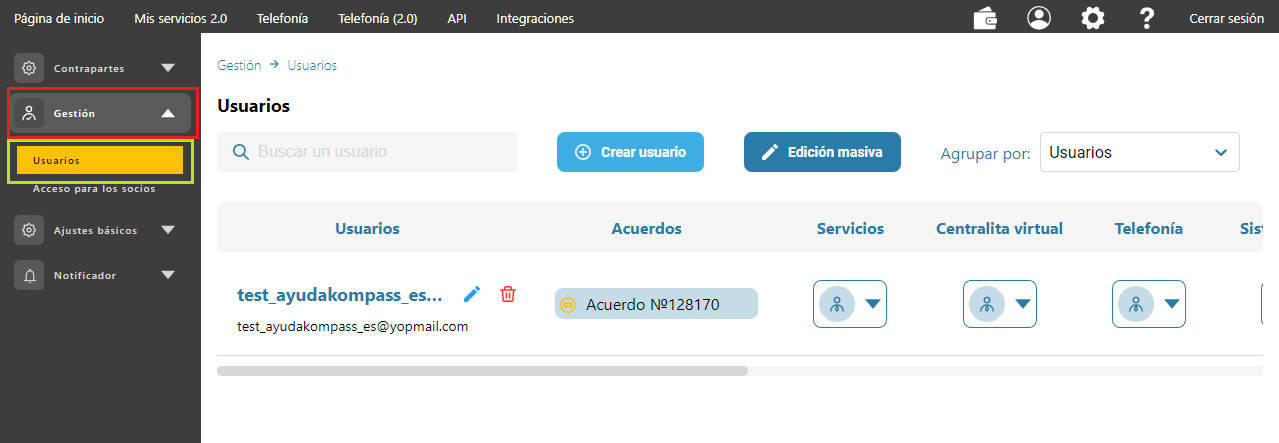
Task: Open the API menu item
Action: tap(457, 18)
